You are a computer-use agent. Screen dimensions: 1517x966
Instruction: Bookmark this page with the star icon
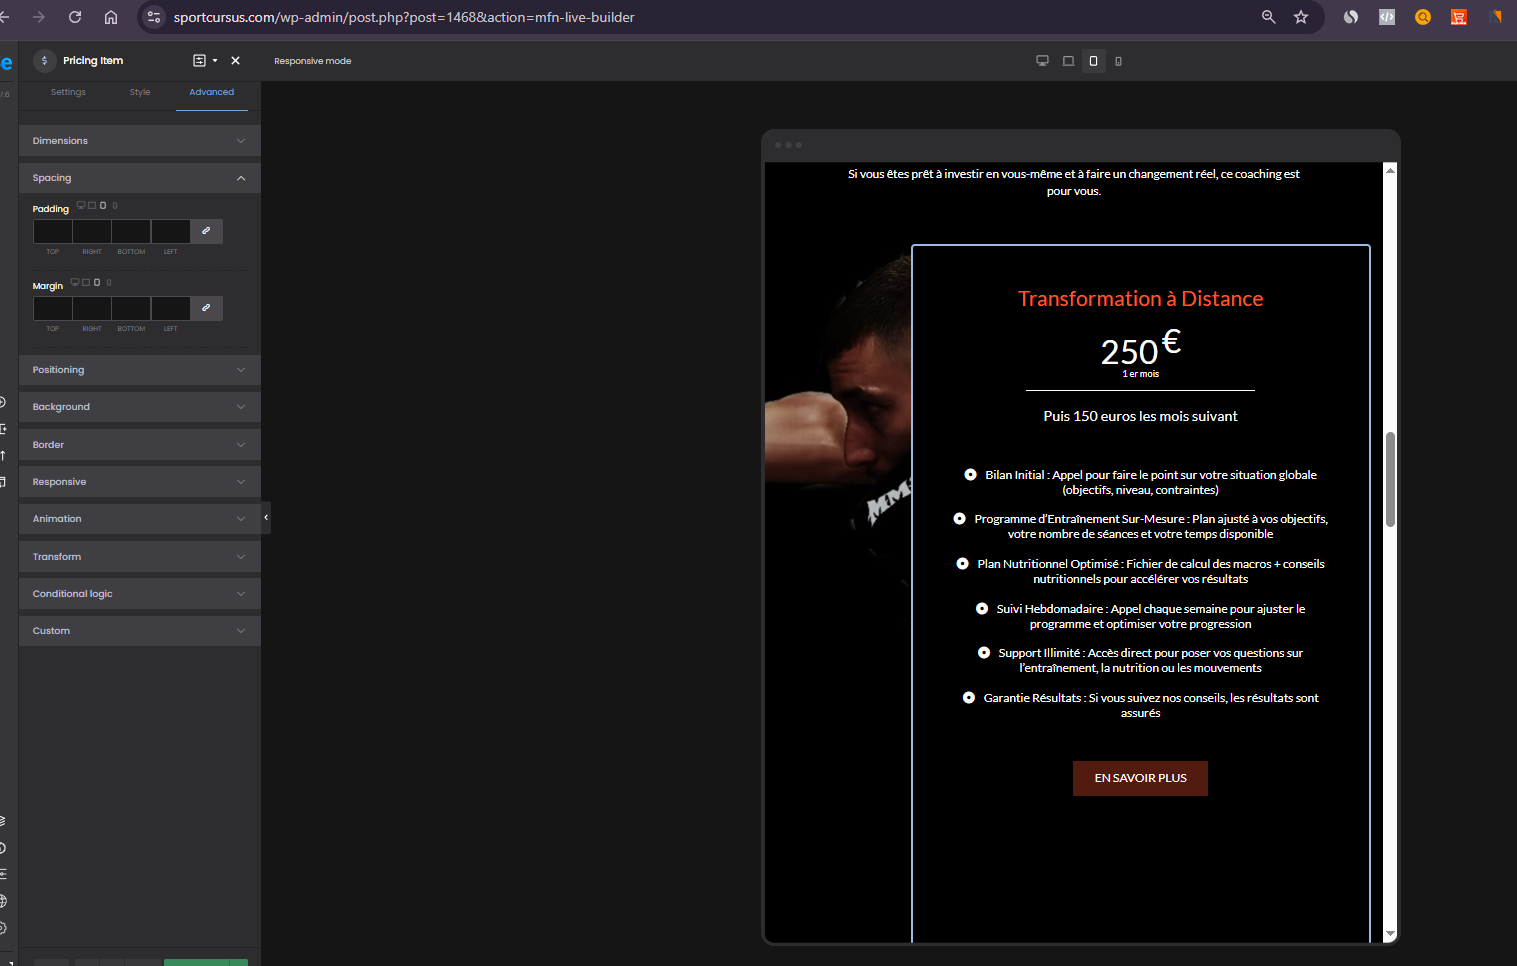[x=1301, y=17]
